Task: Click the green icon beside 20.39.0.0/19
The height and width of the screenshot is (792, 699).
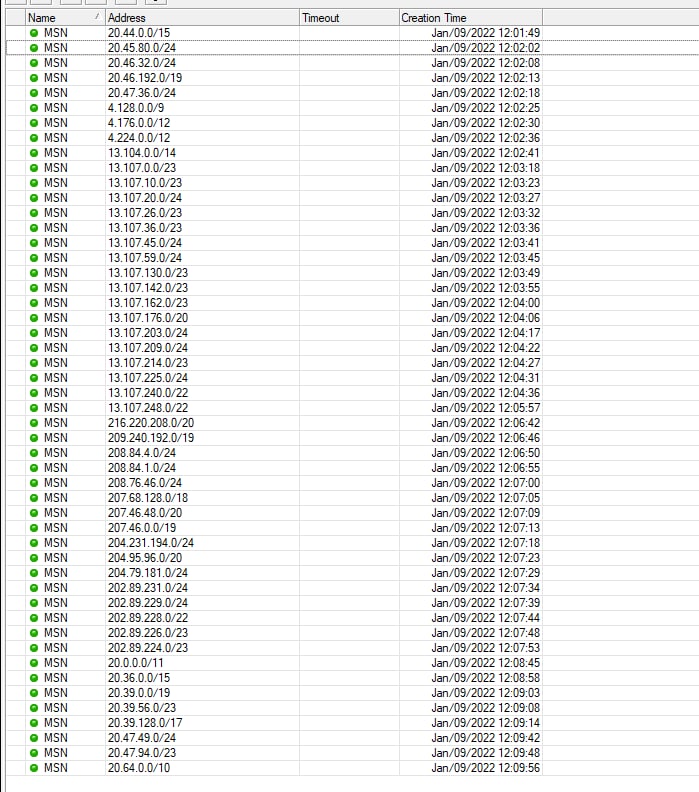Action: tap(34, 693)
